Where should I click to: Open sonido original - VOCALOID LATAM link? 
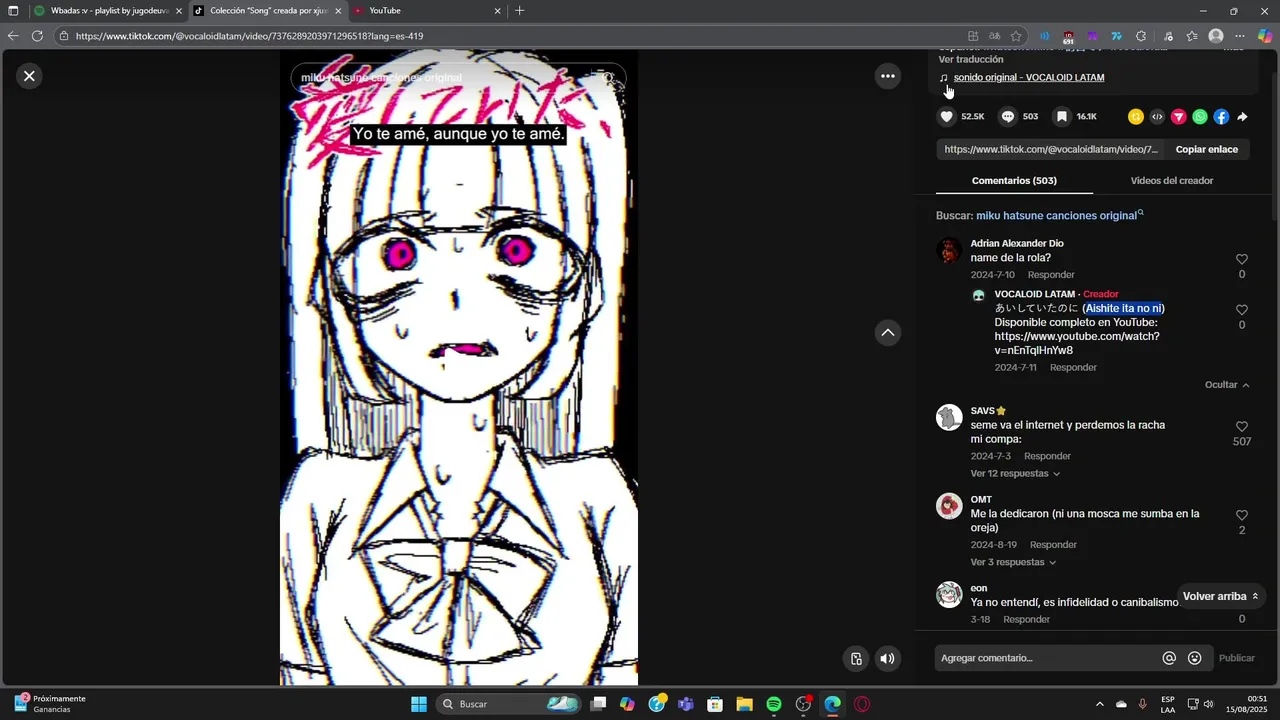click(1029, 77)
